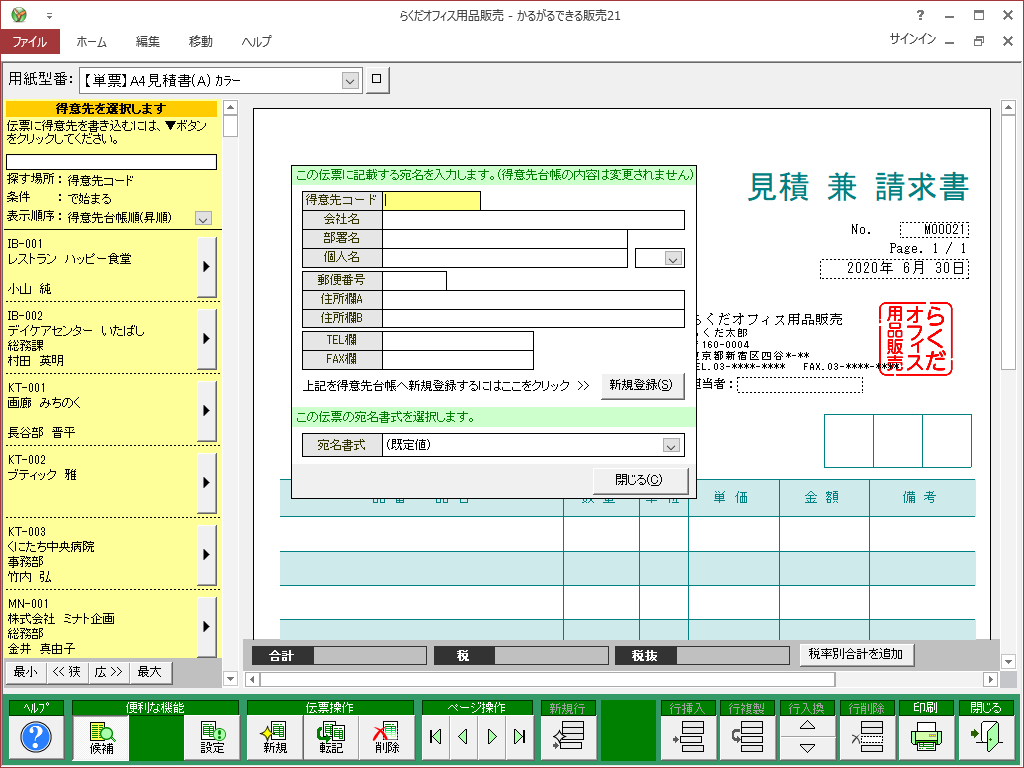Click the 印刷 printer icon

(x=926, y=737)
